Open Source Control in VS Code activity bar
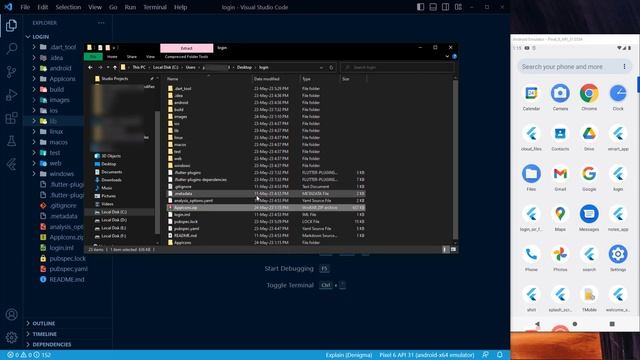The image size is (640, 360). point(11,72)
